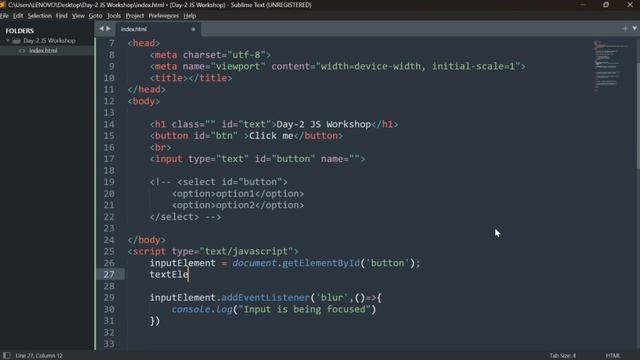Click the closing body tag on line 24
This screenshot has height=360, width=640.
pyautogui.click(x=147, y=240)
